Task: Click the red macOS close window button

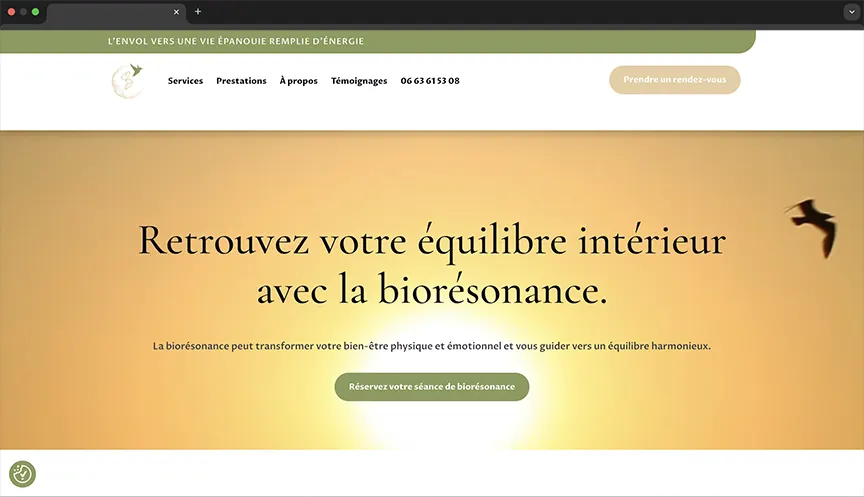Action: [11, 12]
